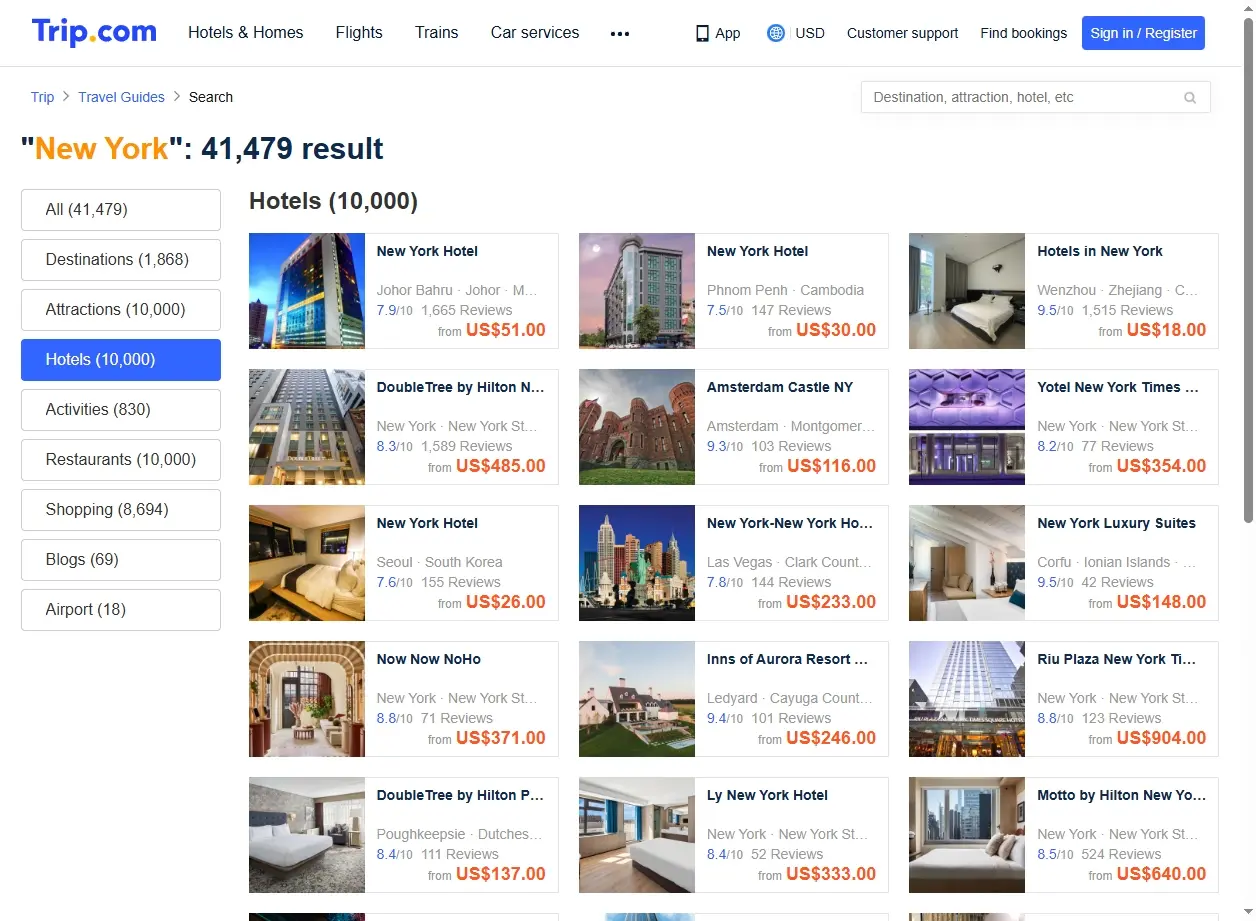This screenshot has width=1256, height=921.
Task: Select Airport (18) filter
Action: pyautogui.click(x=121, y=610)
